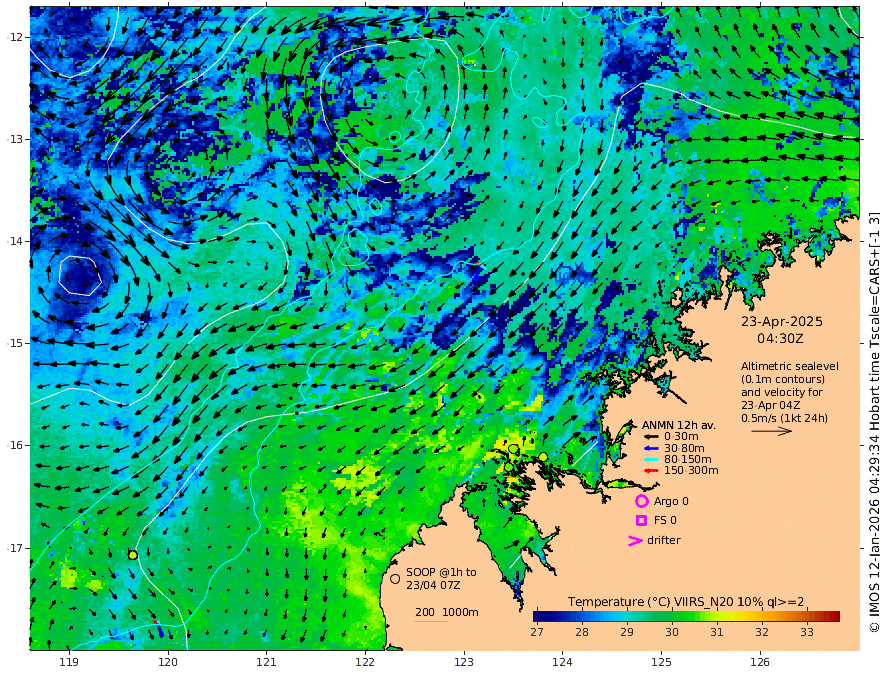The height and width of the screenshot is (680, 880).
Task: Click the magenta FS square legend icon
Action: pyautogui.click(x=641, y=521)
